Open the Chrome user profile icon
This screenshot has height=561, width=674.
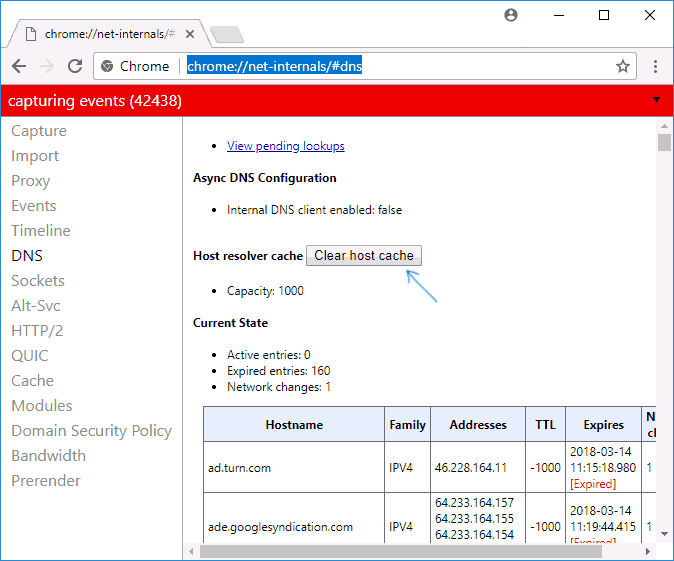click(x=511, y=15)
